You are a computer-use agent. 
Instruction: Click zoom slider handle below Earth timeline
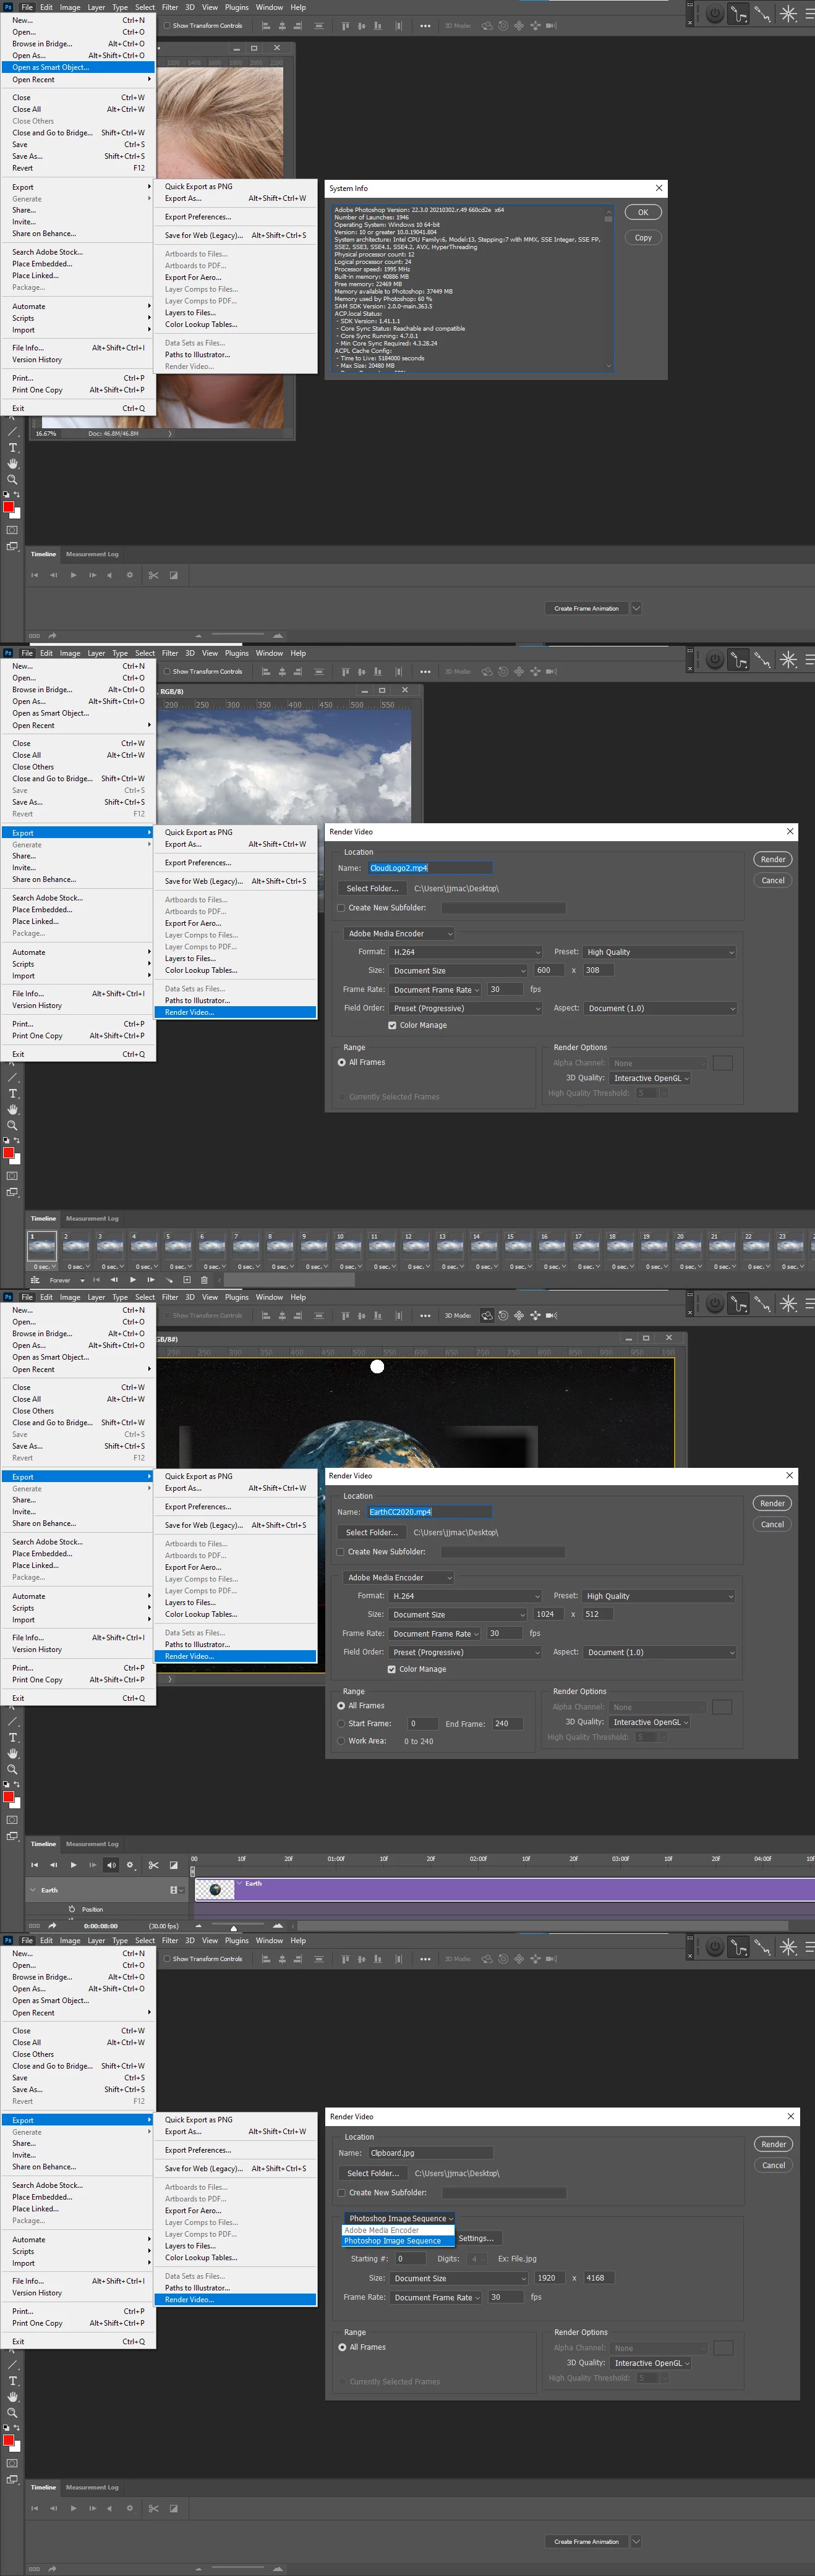coord(234,1928)
